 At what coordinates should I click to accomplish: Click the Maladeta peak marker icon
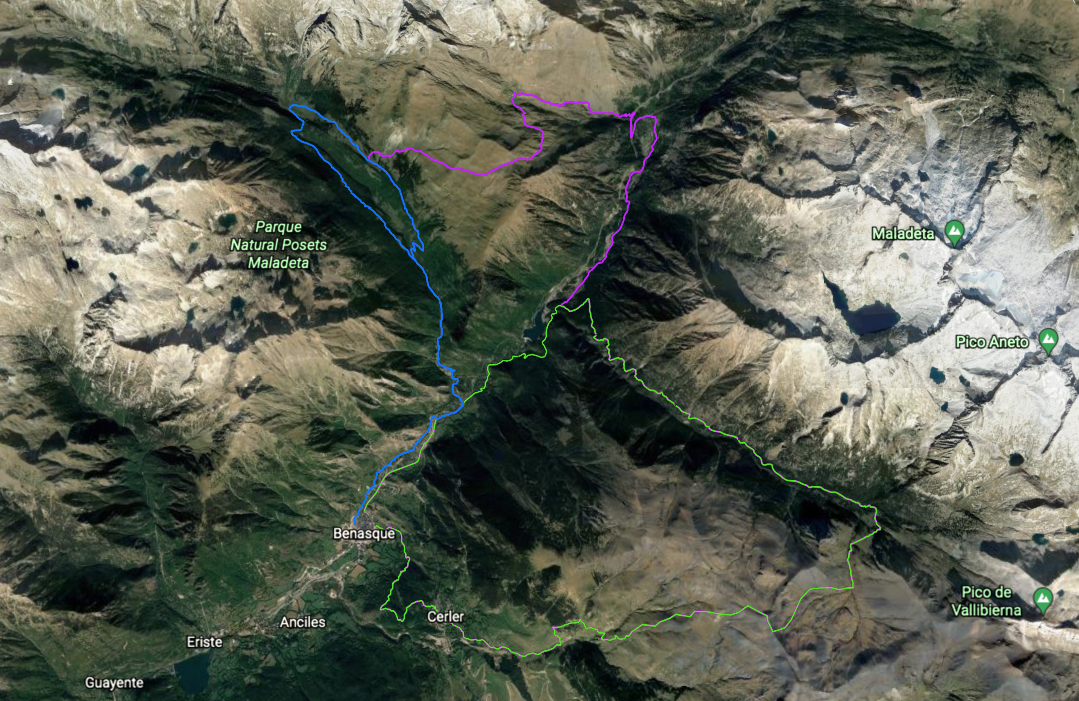[x=954, y=233]
